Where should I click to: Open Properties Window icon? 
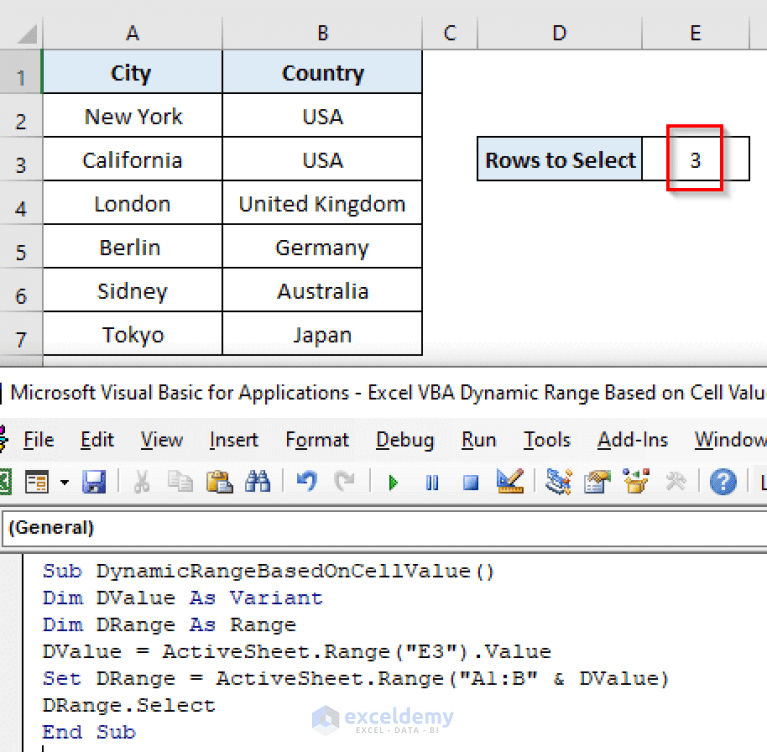click(x=597, y=482)
